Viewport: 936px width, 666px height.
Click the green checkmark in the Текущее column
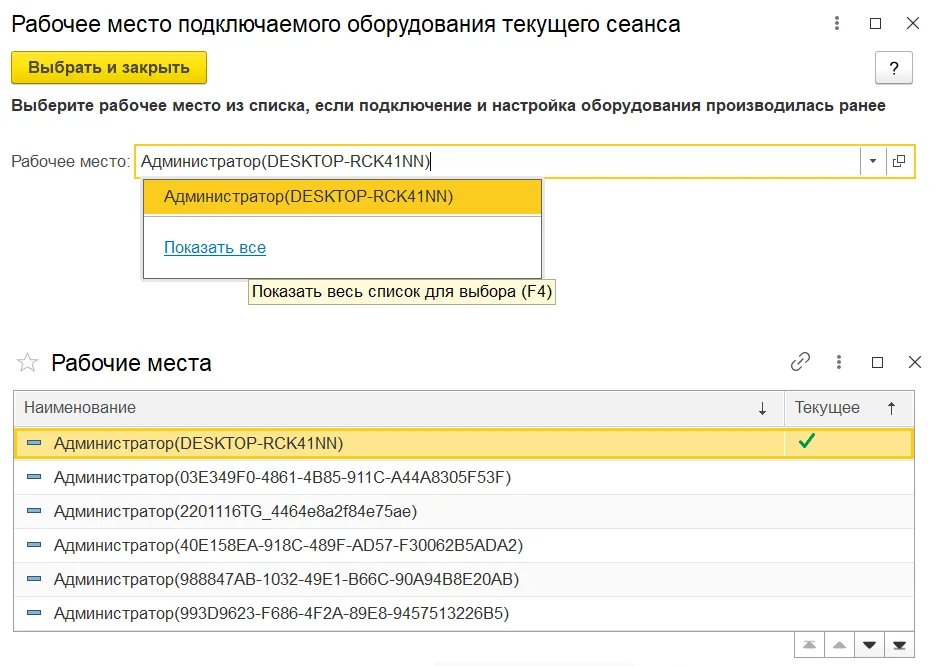click(806, 441)
